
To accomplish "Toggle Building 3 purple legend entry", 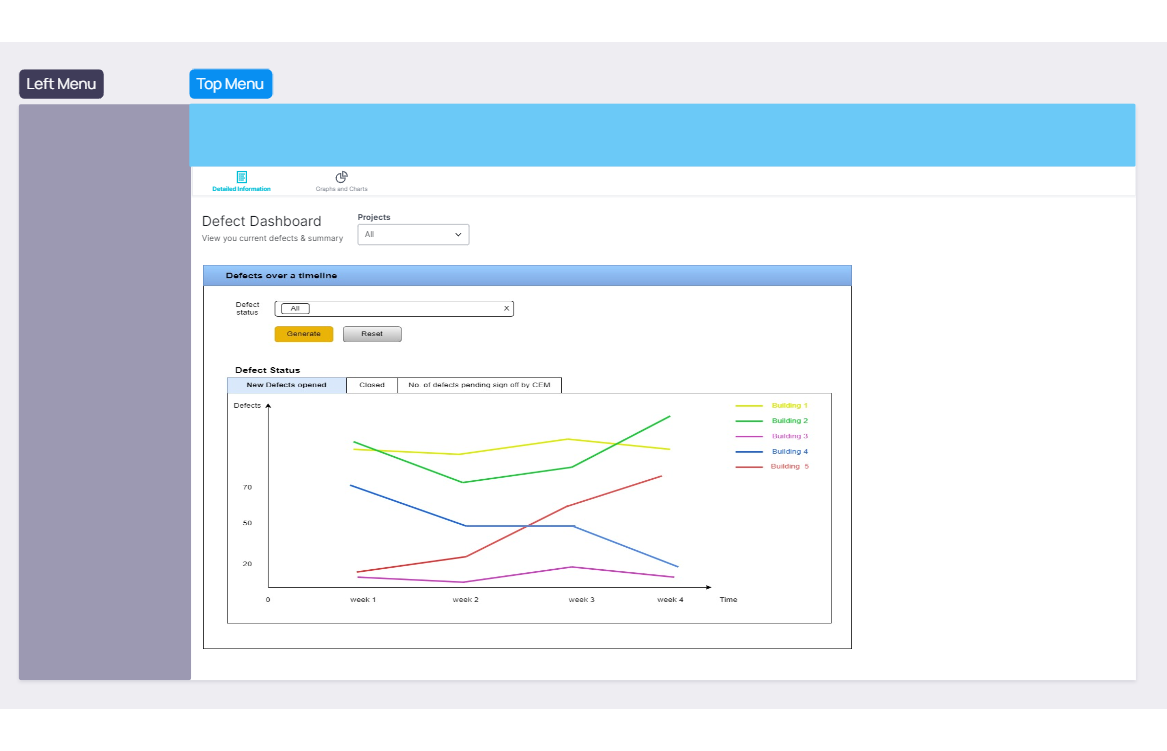I will tap(772, 436).
